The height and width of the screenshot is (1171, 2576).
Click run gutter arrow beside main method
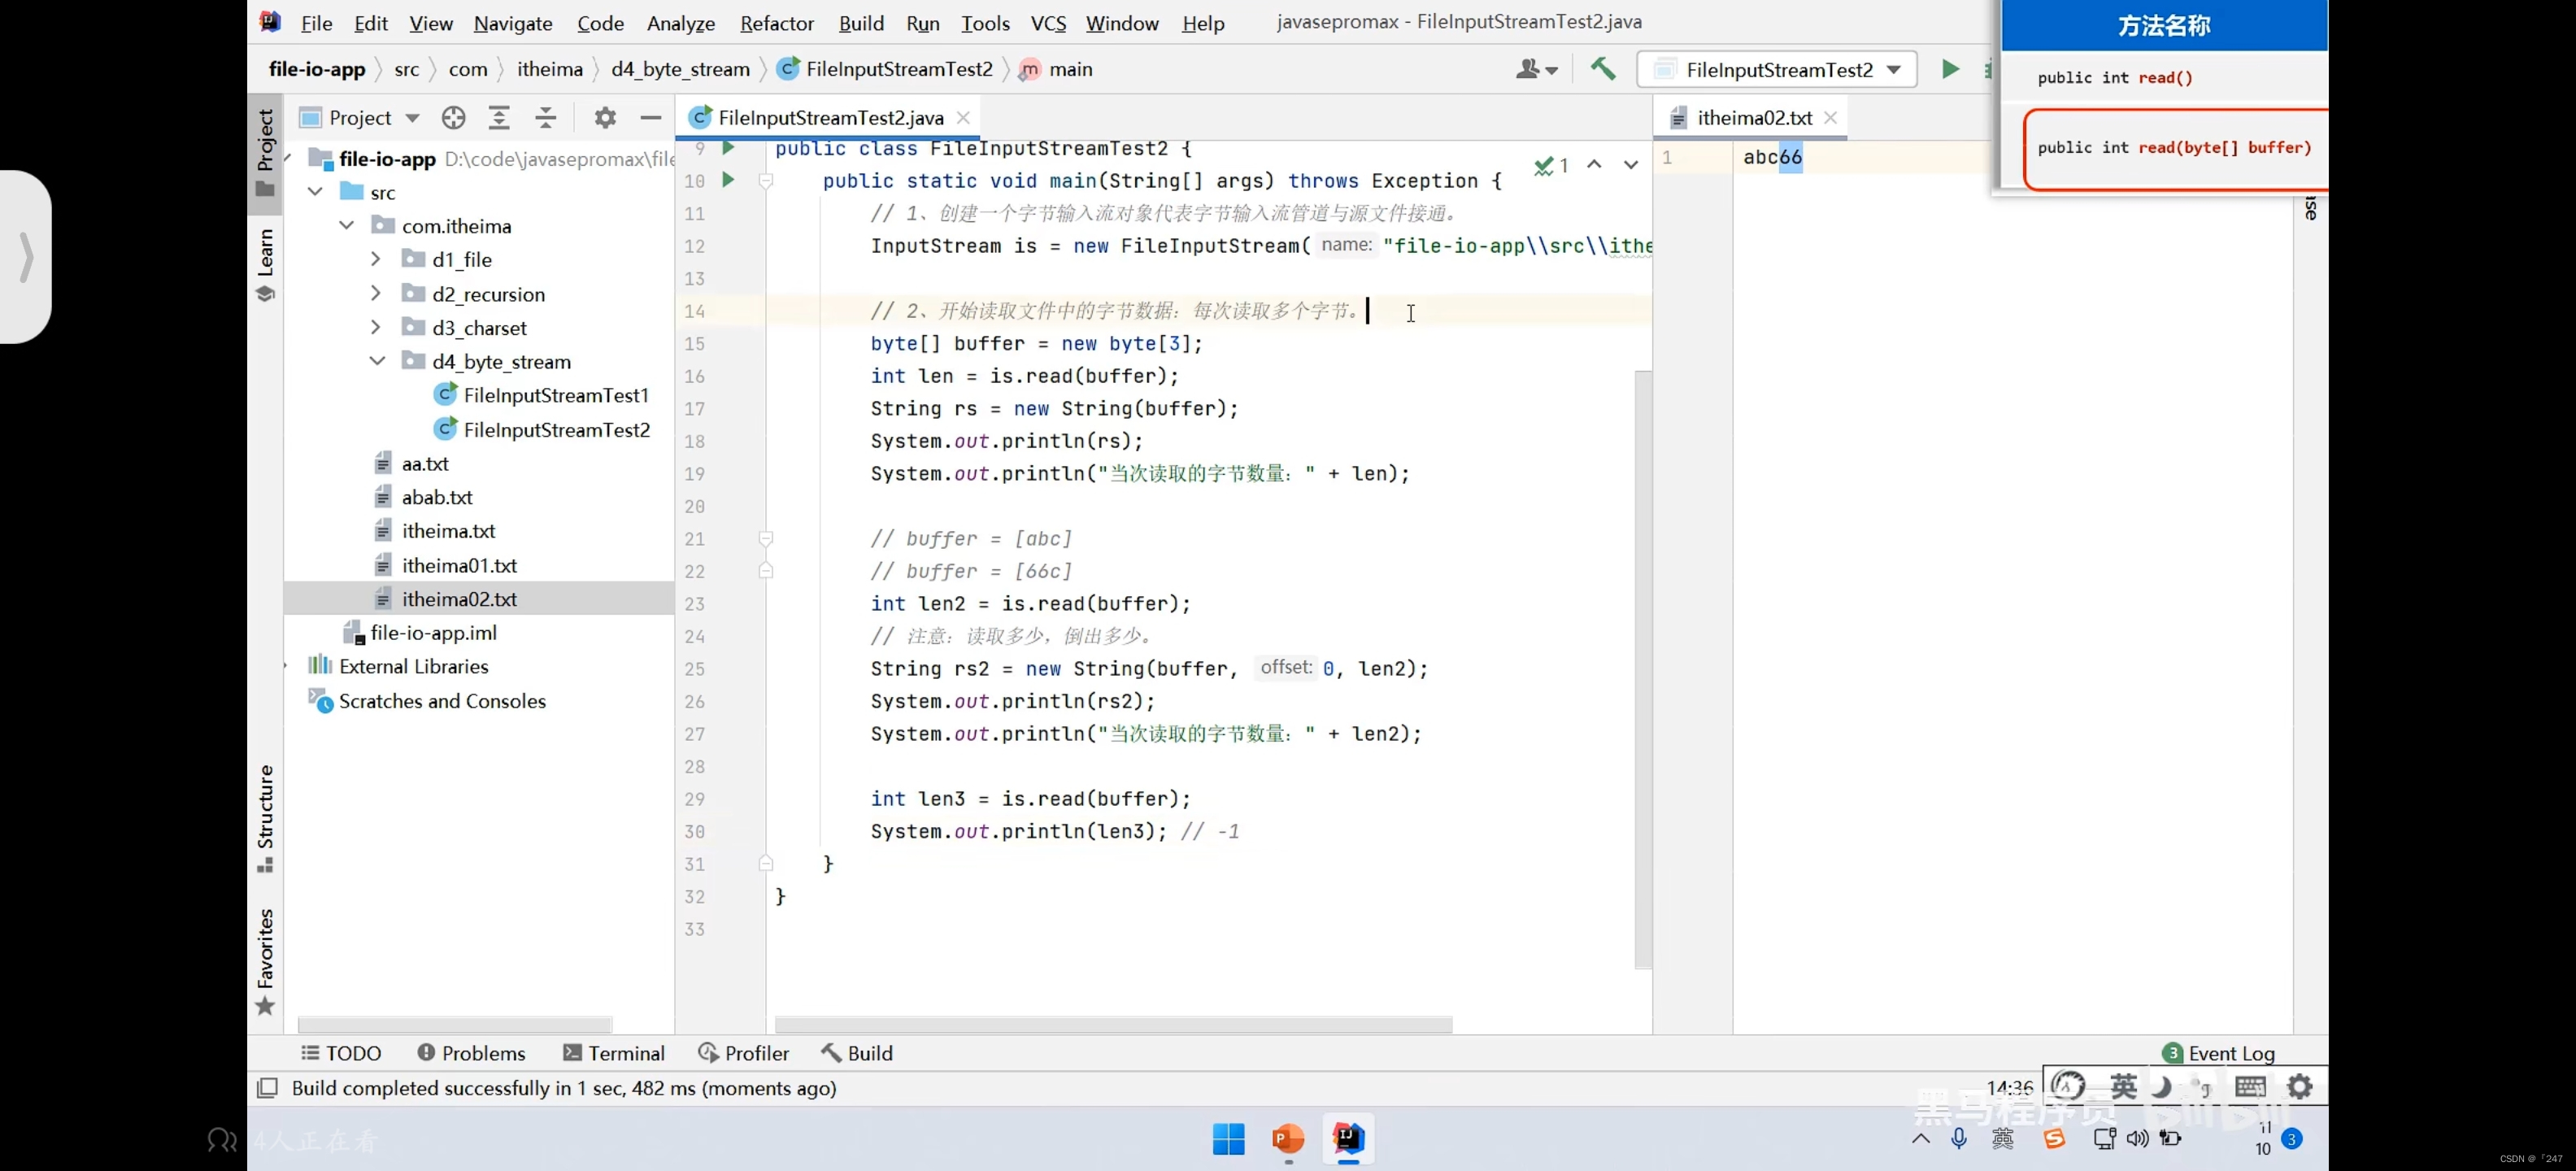[x=728, y=180]
